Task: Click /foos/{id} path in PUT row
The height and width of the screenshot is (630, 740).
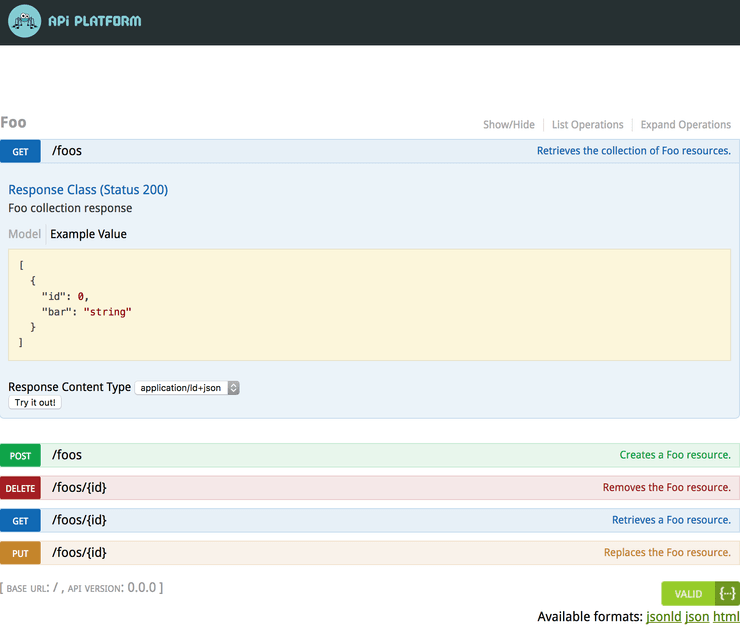Action: click(x=79, y=553)
